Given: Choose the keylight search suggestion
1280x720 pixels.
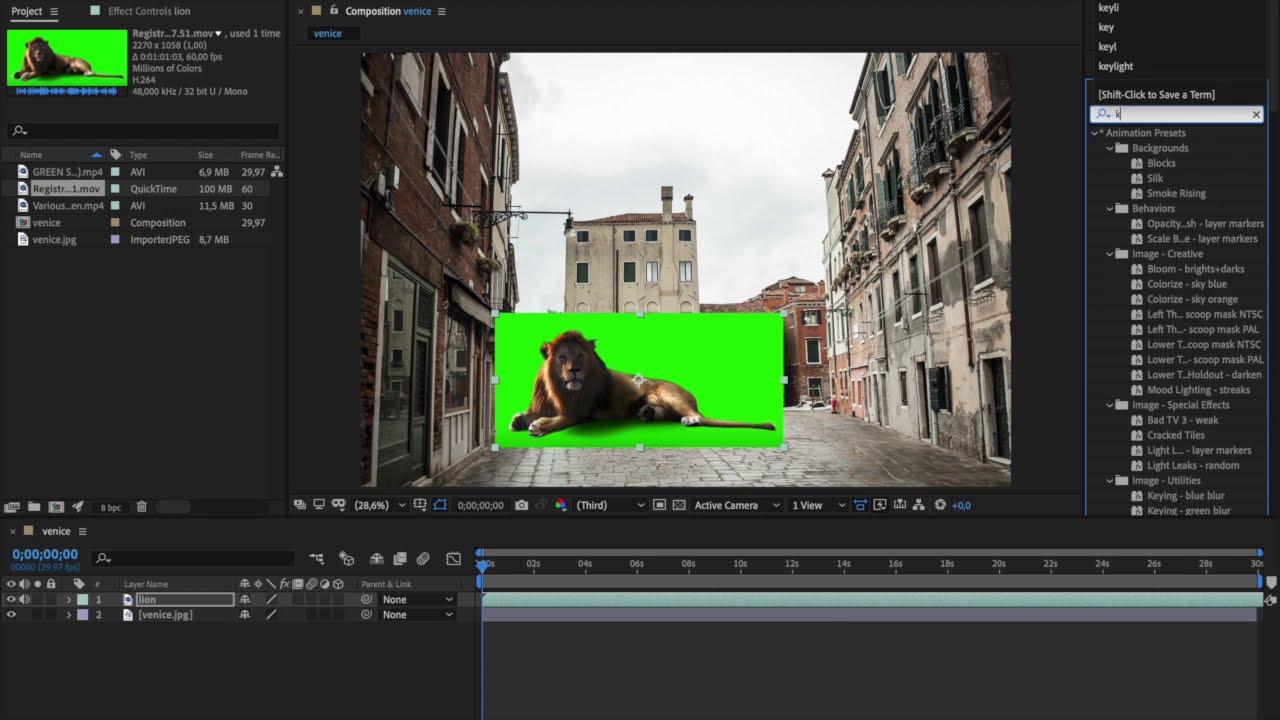Looking at the screenshot, I should coord(1116,66).
